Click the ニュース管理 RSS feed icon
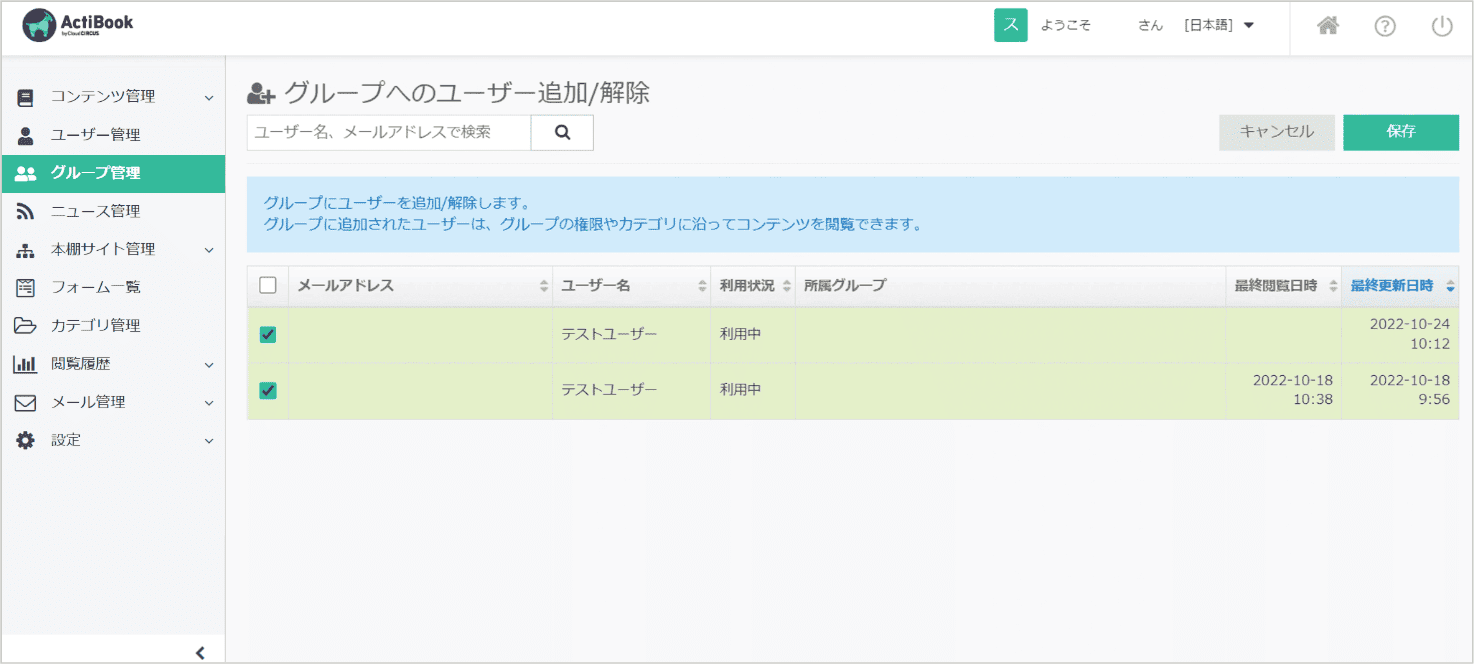 click(24, 211)
